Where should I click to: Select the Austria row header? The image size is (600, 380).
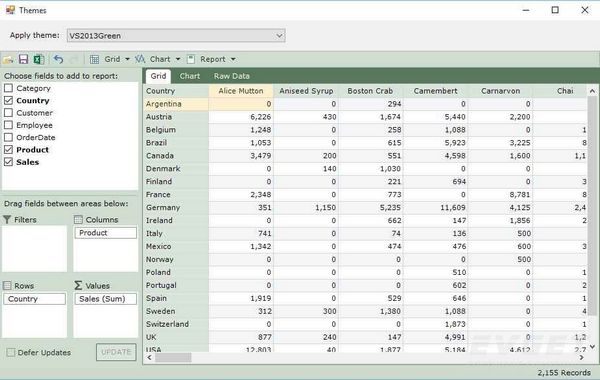[176, 117]
